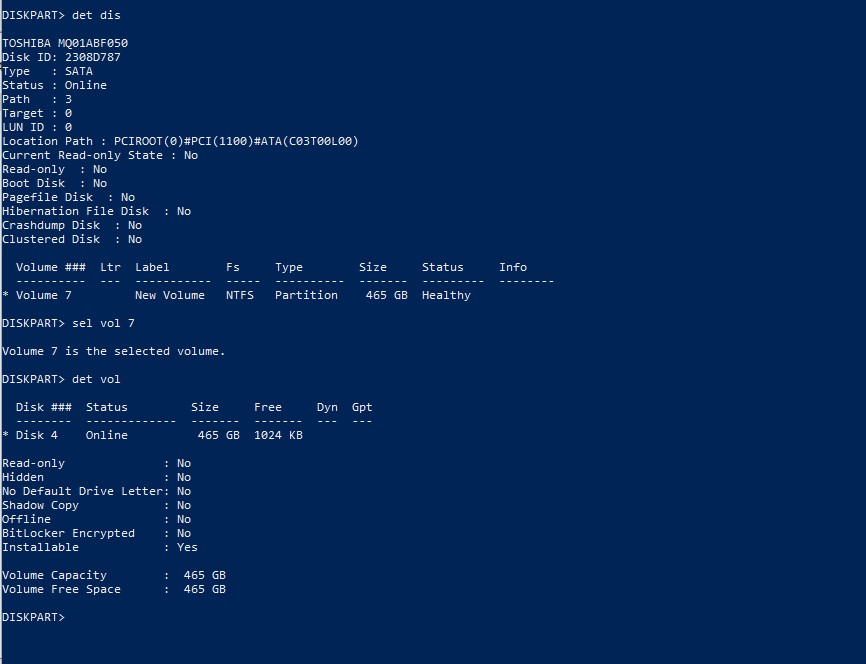The height and width of the screenshot is (664, 866).
Task: Click "Volume 7 is the selected volume" message
Action: click(x=114, y=351)
